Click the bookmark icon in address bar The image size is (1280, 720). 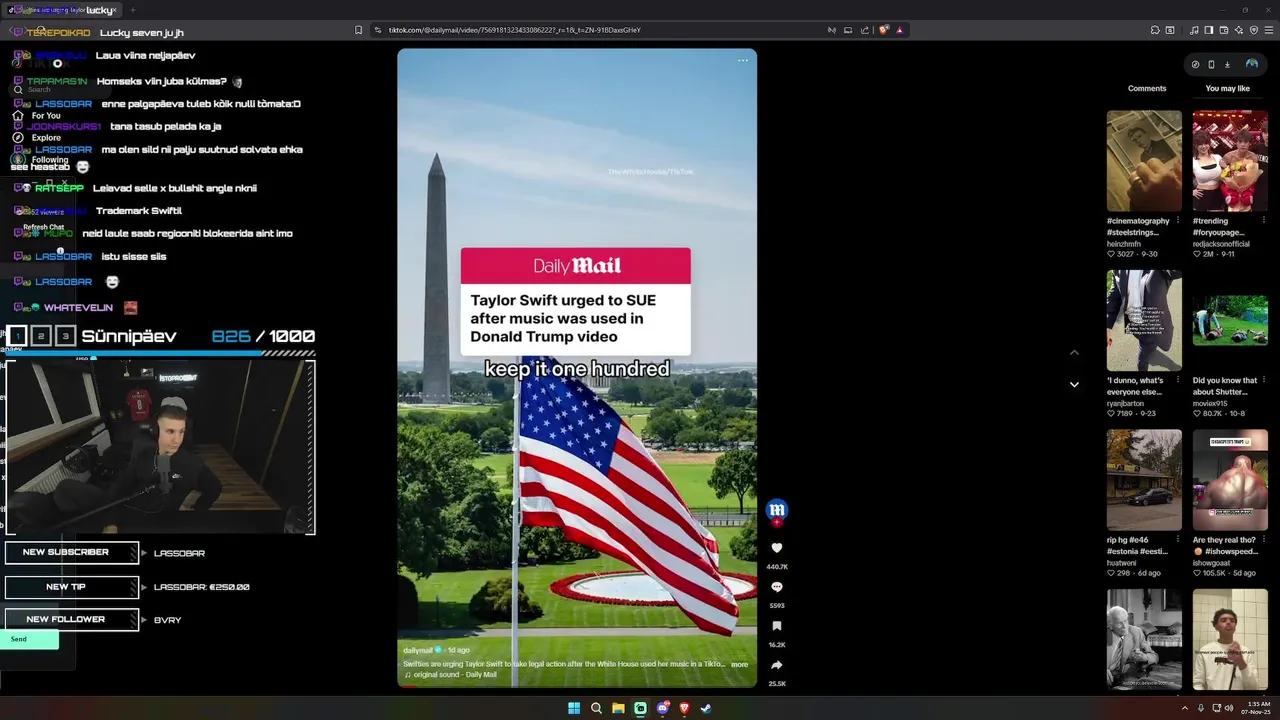point(358,30)
